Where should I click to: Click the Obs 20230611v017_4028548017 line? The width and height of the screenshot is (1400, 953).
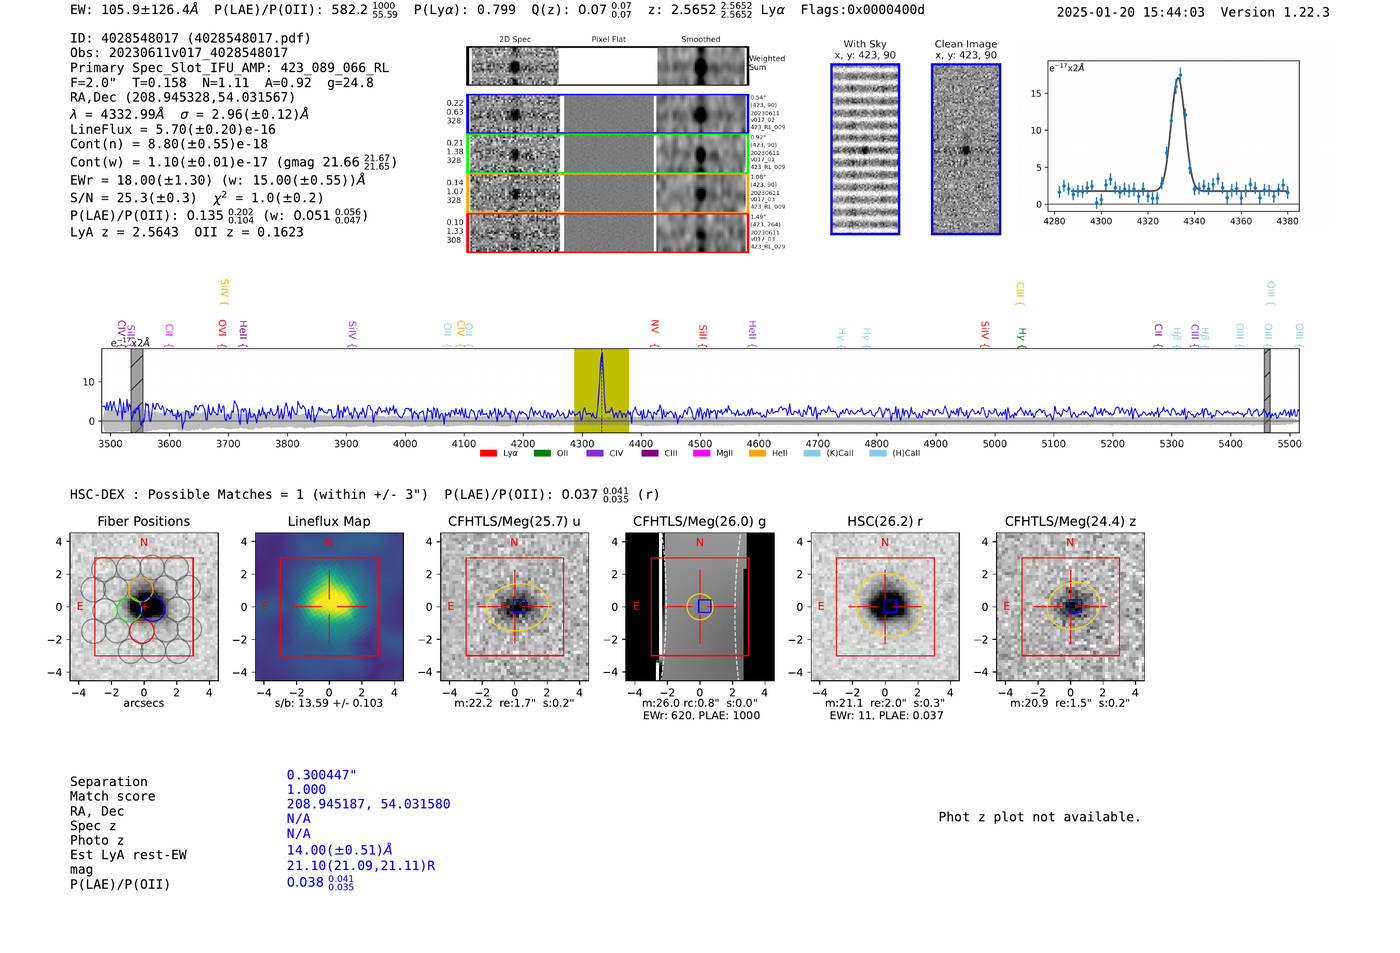point(179,53)
